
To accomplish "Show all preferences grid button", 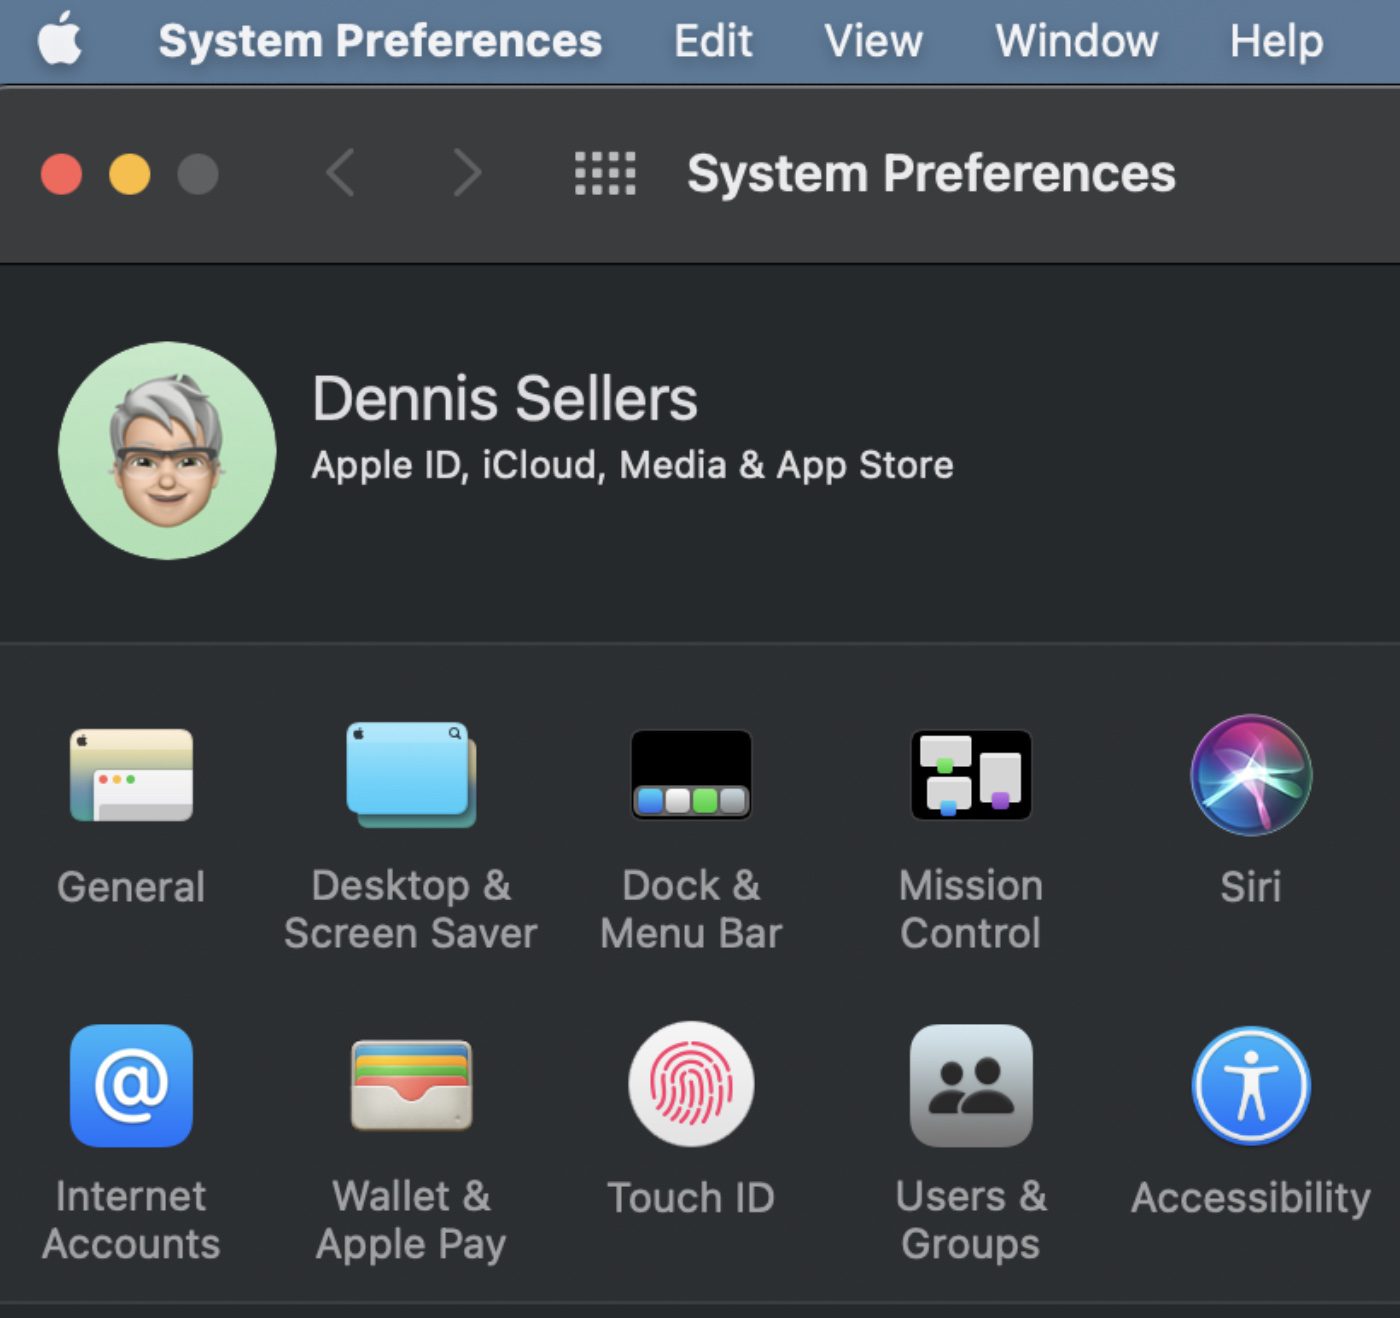I will tap(605, 173).
